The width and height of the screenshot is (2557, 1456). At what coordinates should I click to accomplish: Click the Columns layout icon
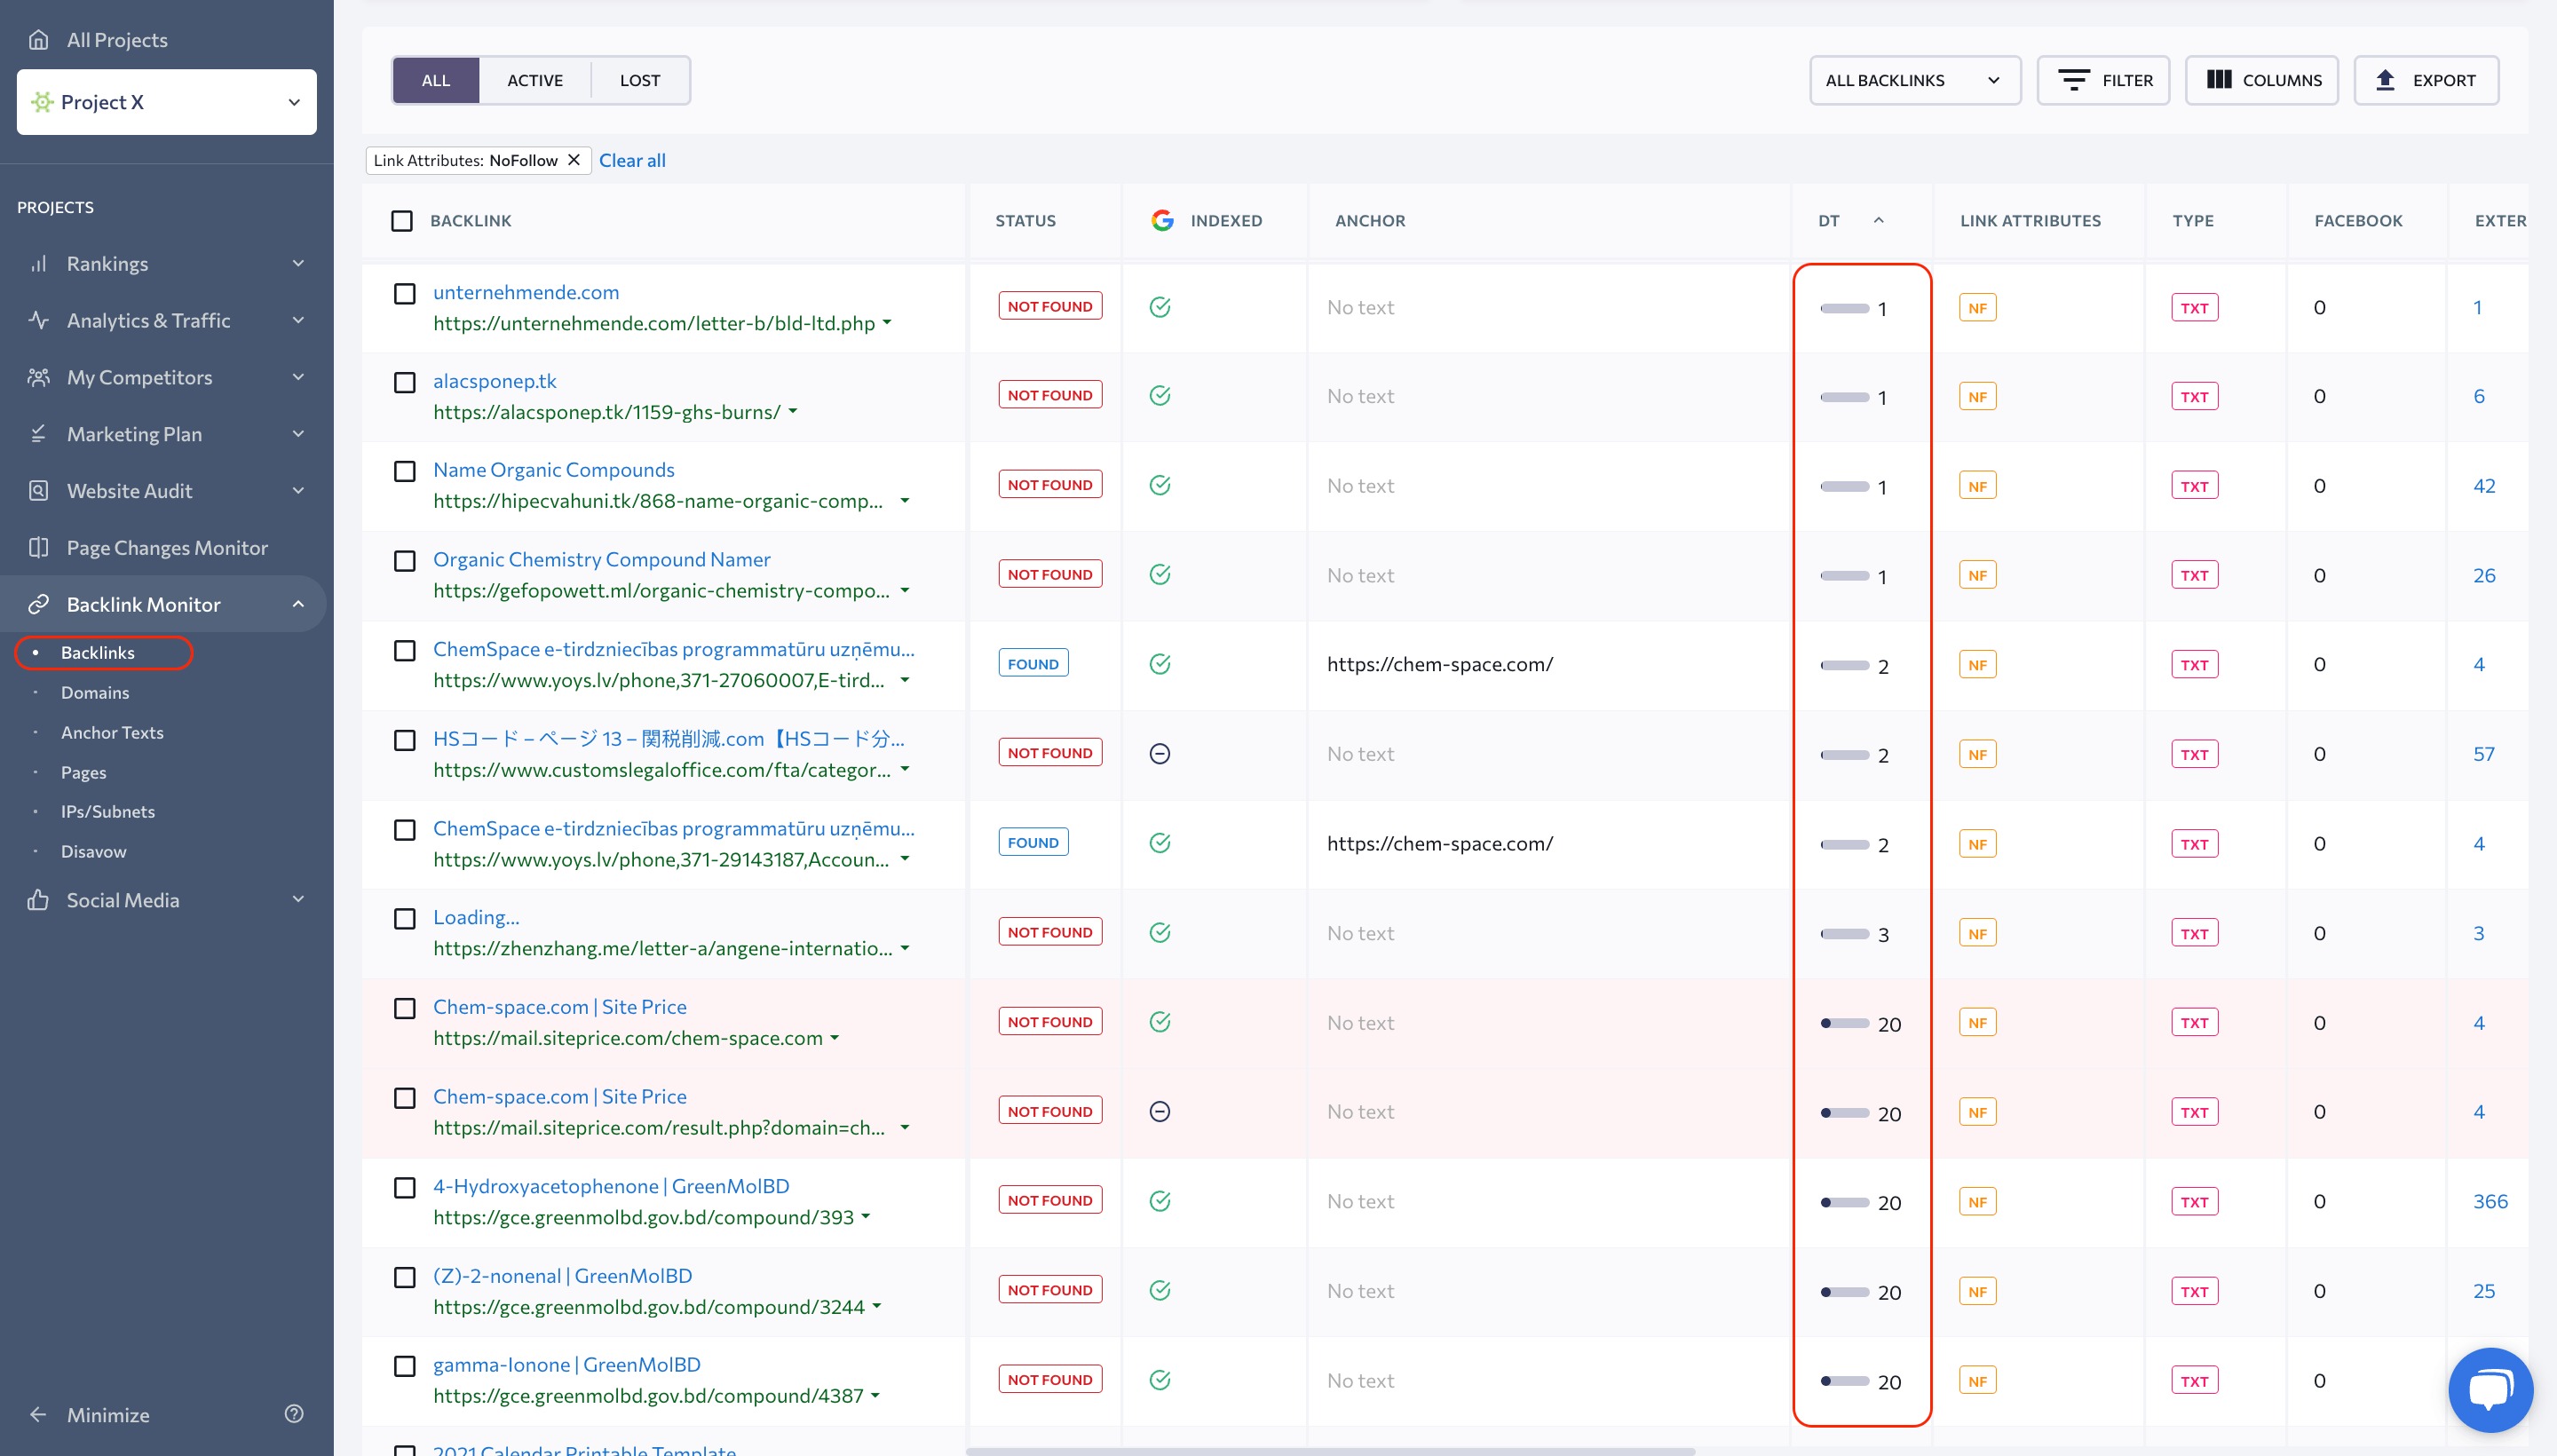pos(2219,80)
